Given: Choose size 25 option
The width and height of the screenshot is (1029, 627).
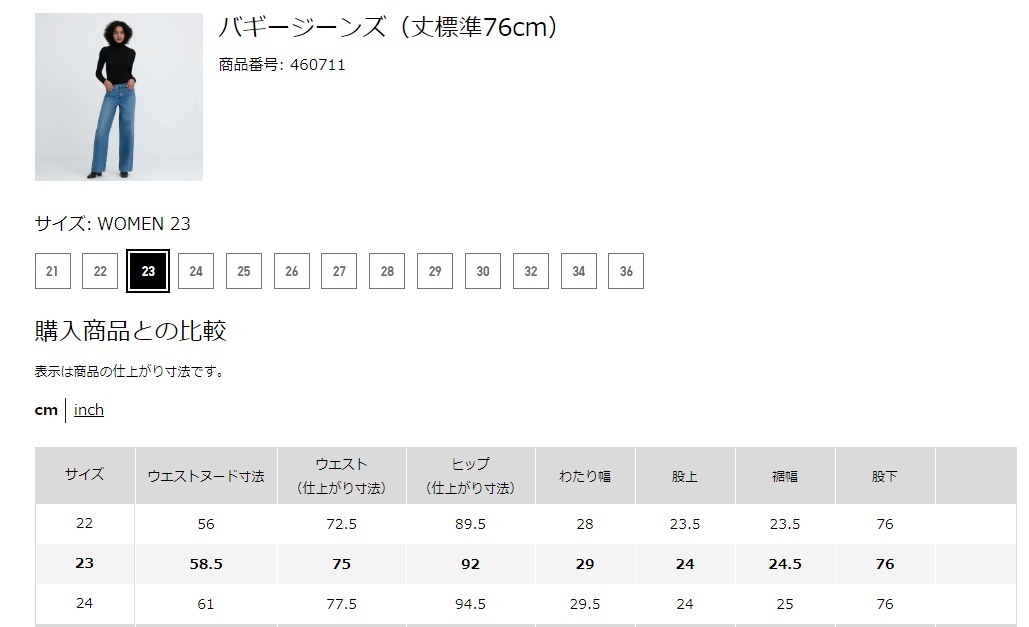Looking at the screenshot, I should [244, 271].
